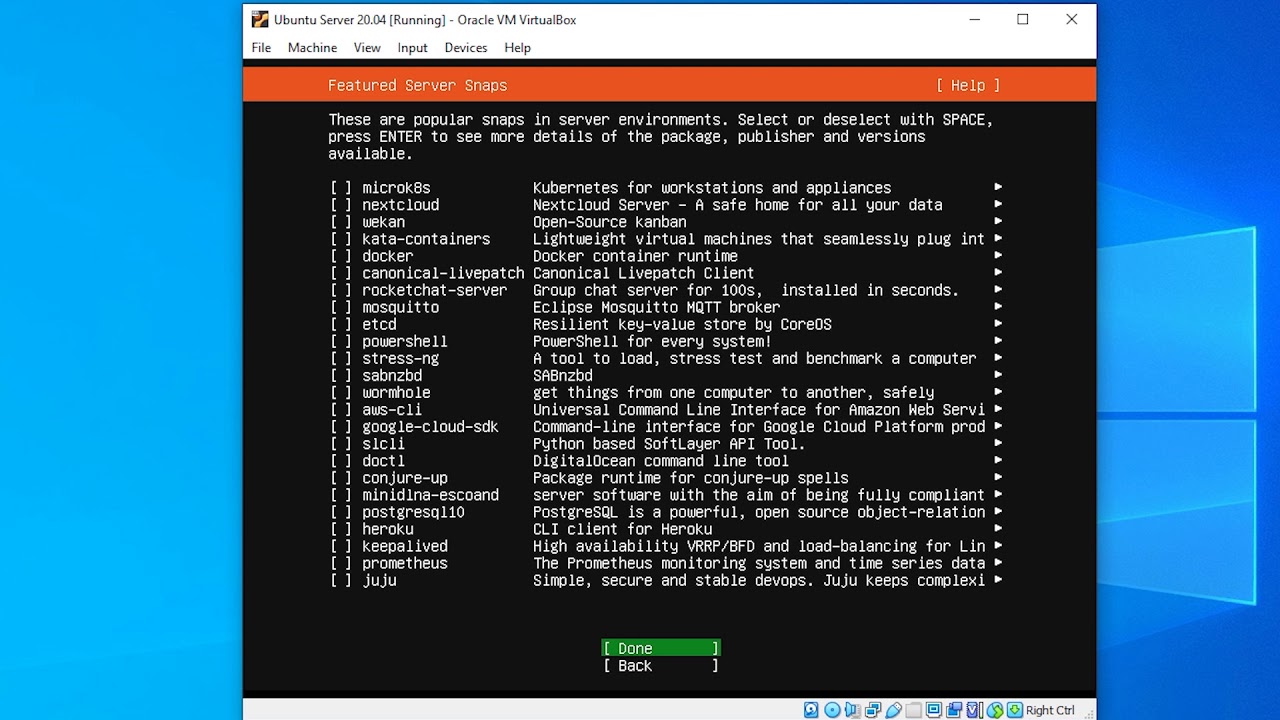1280x720 pixels.
Task: Click the shared folders status icon
Action: 913,710
